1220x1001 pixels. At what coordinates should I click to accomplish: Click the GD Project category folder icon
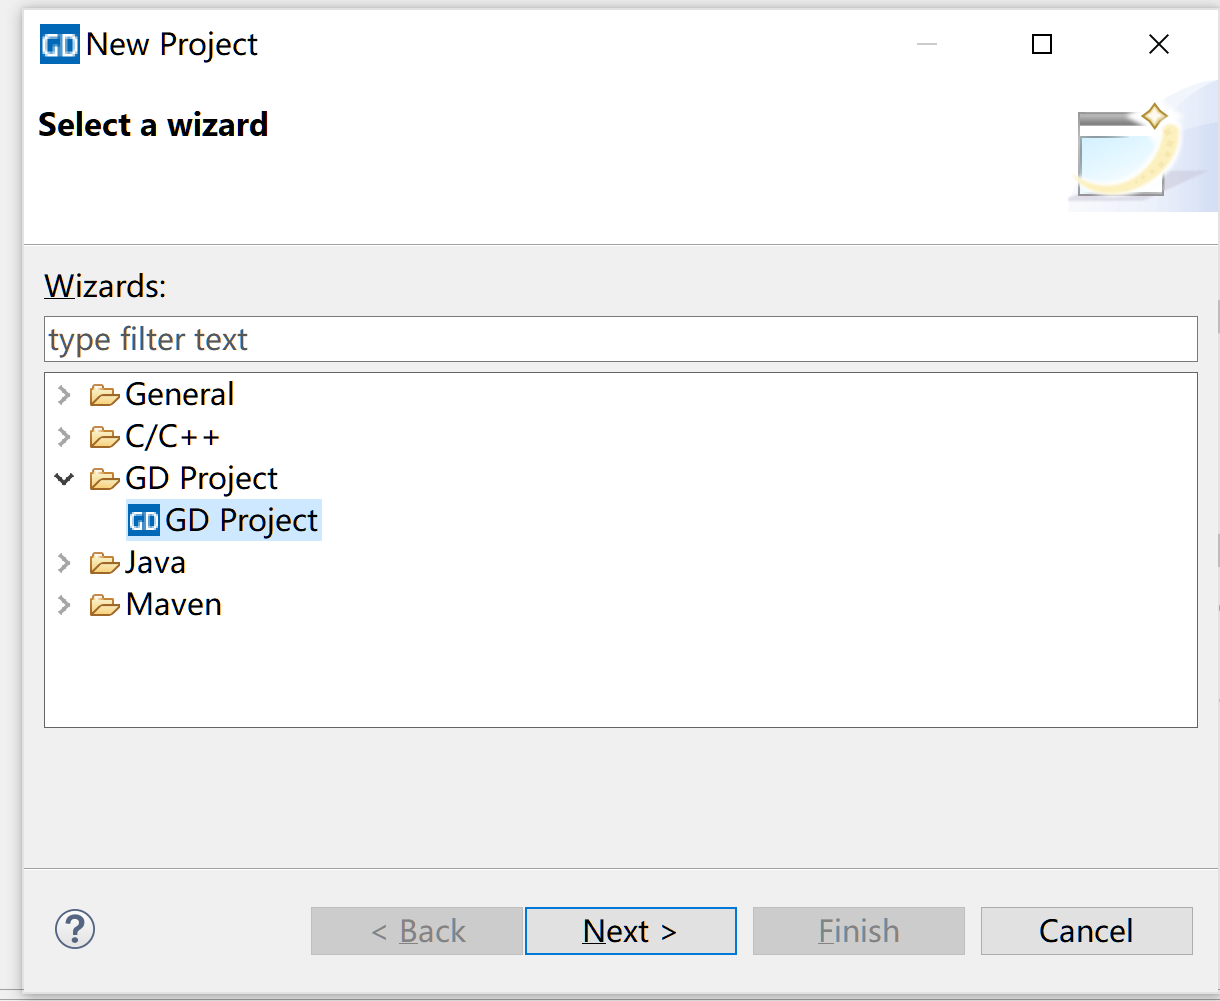coord(105,479)
